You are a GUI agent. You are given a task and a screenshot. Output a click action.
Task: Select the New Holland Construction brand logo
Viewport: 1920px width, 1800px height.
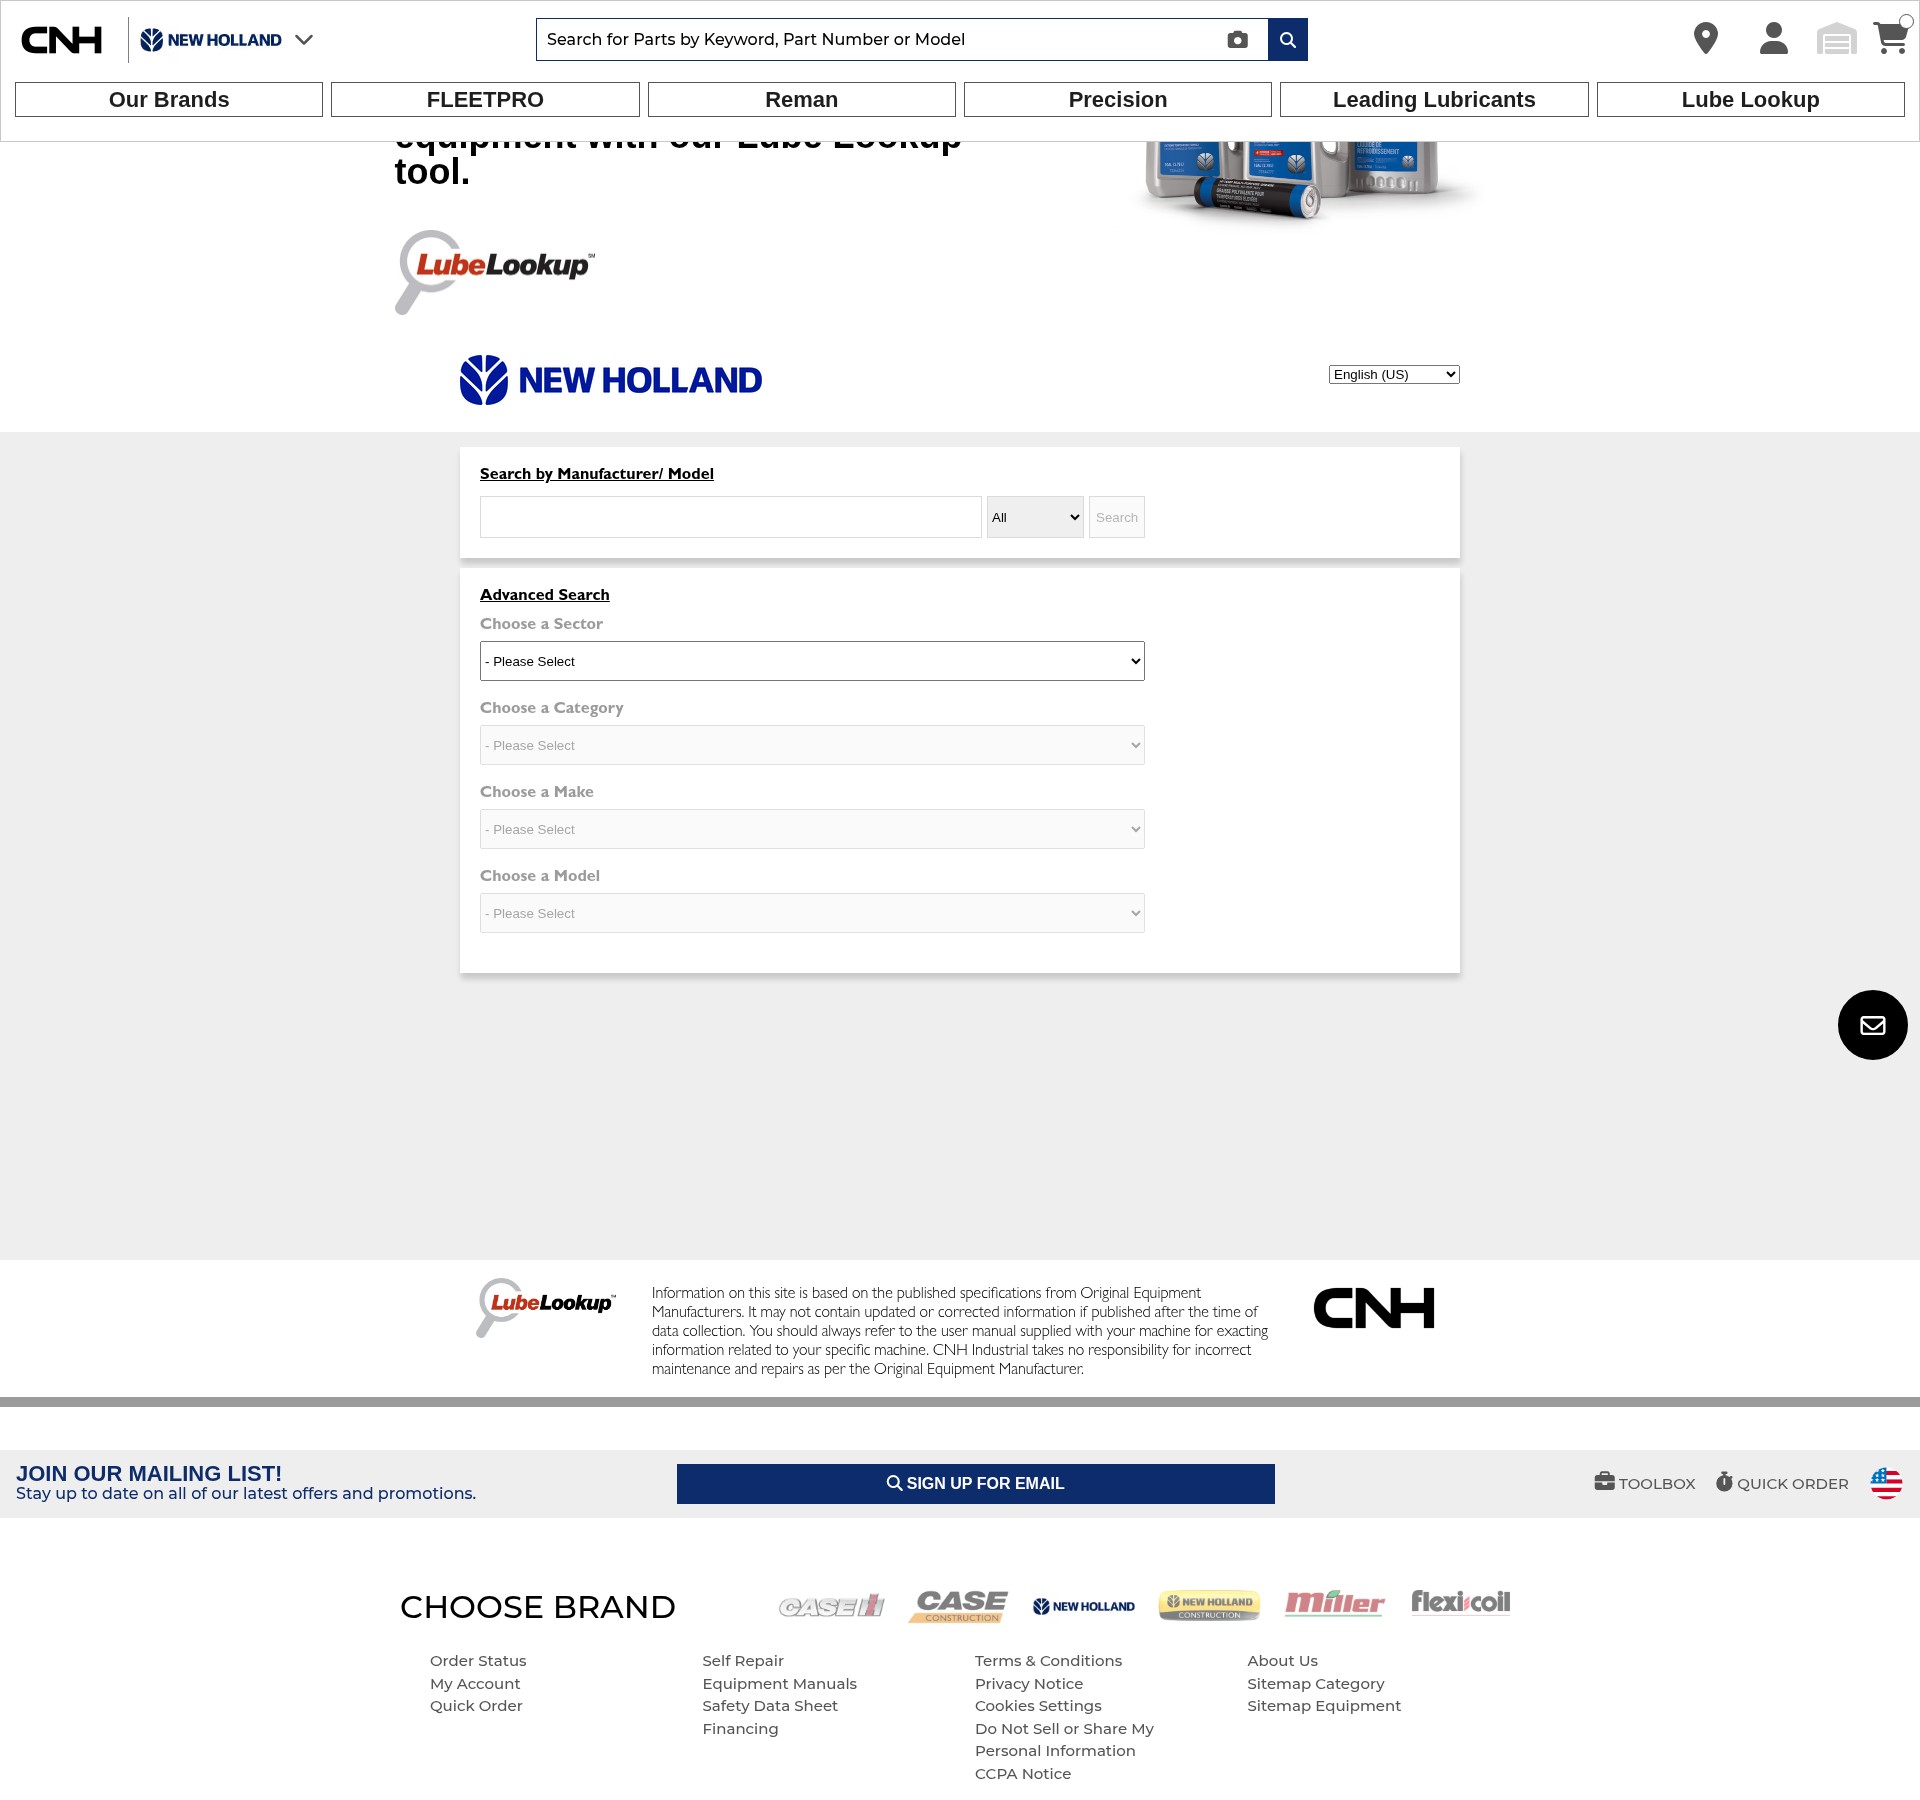(1209, 1605)
